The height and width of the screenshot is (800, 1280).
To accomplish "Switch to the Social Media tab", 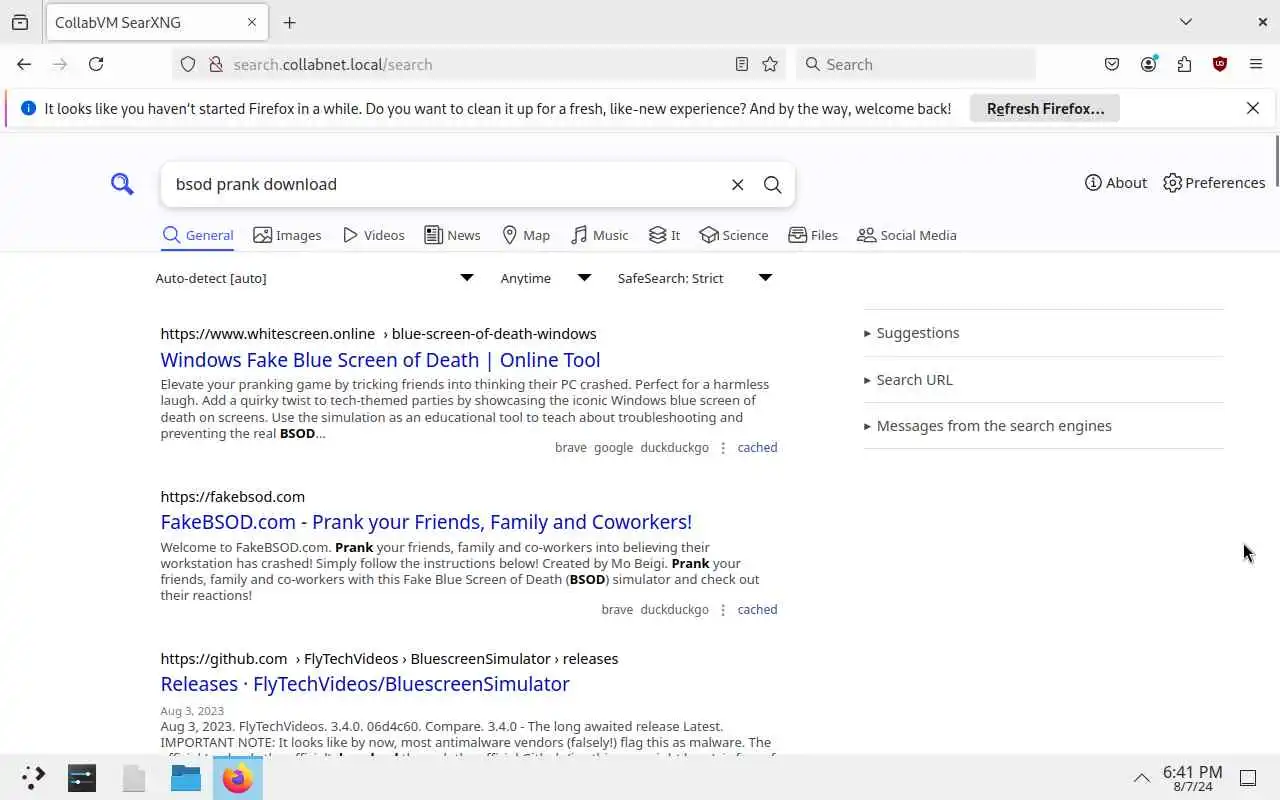I will pos(907,235).
